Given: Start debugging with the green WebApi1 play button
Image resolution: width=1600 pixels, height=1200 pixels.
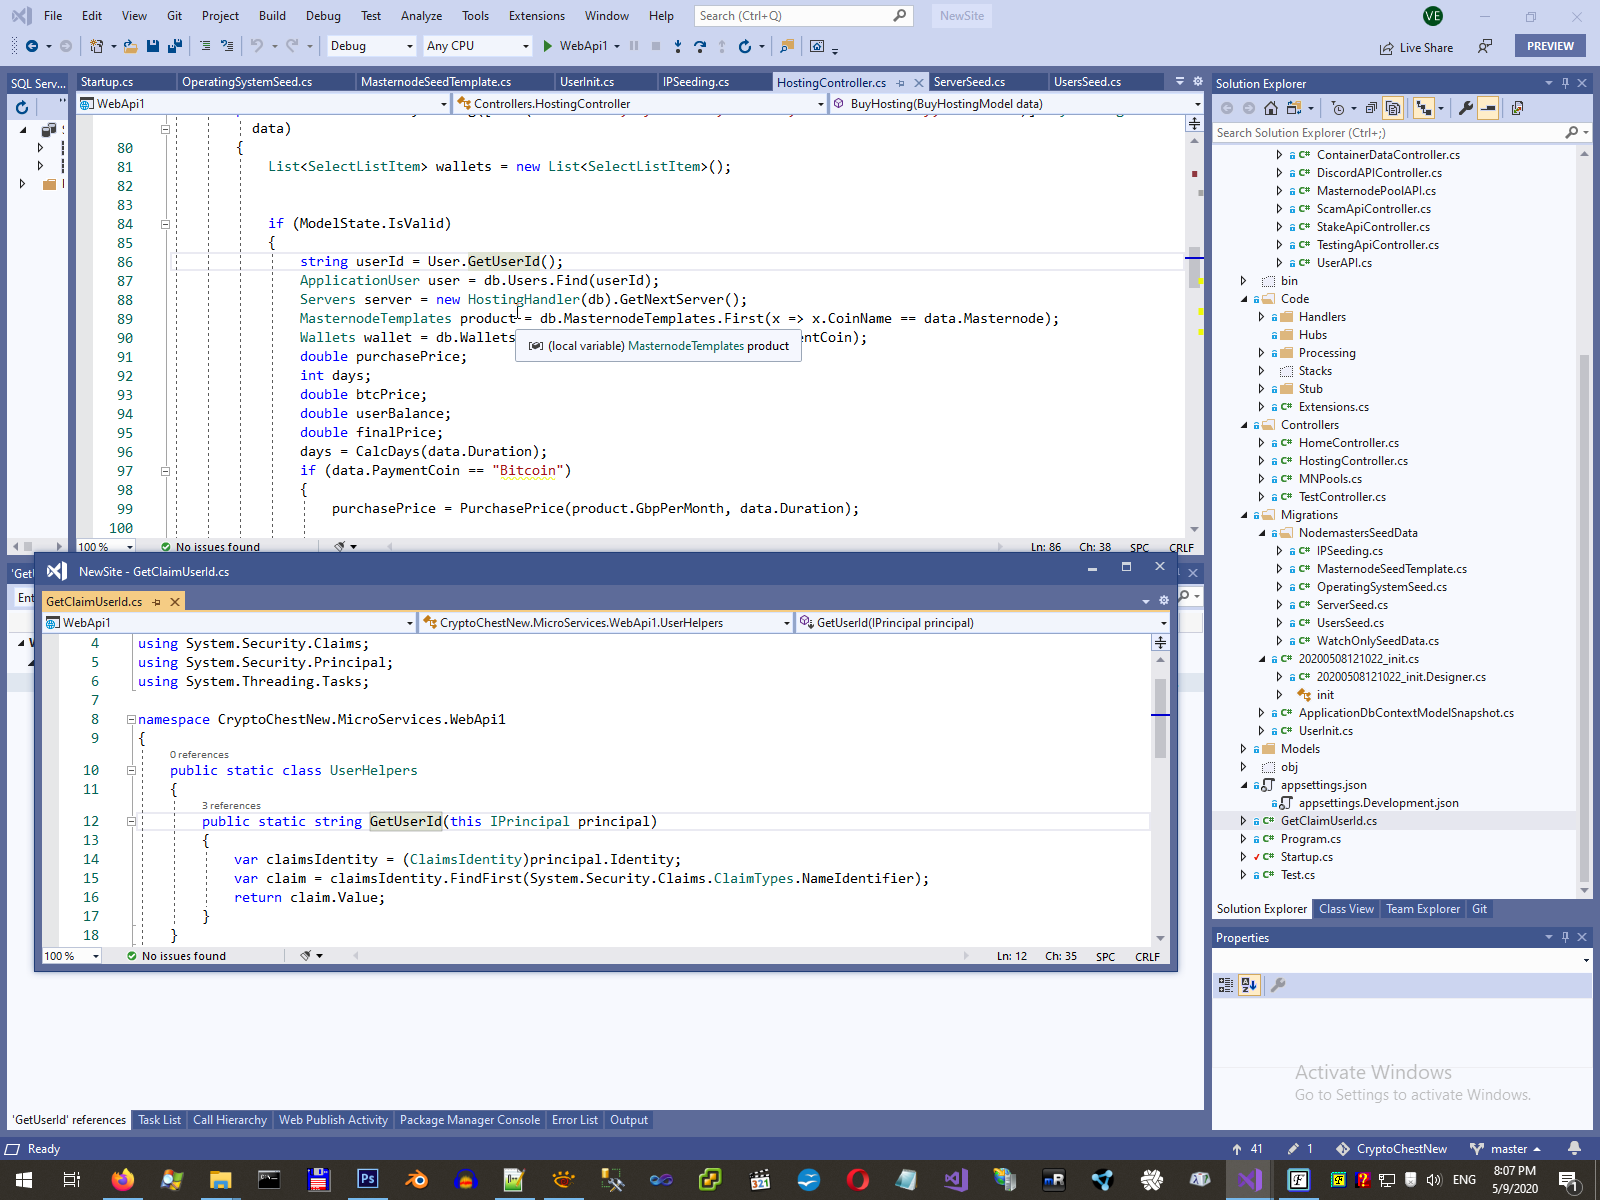Looking at the screenshot, I should pos(548,46).
